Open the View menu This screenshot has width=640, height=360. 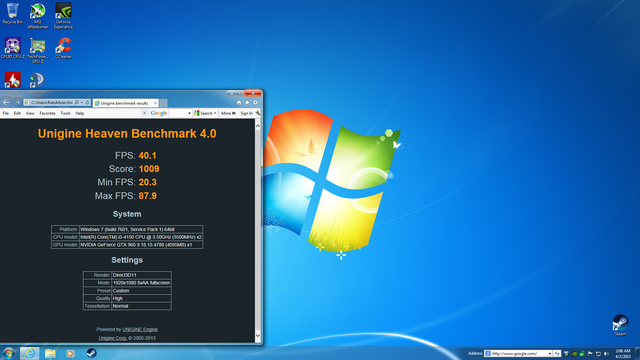30,113
